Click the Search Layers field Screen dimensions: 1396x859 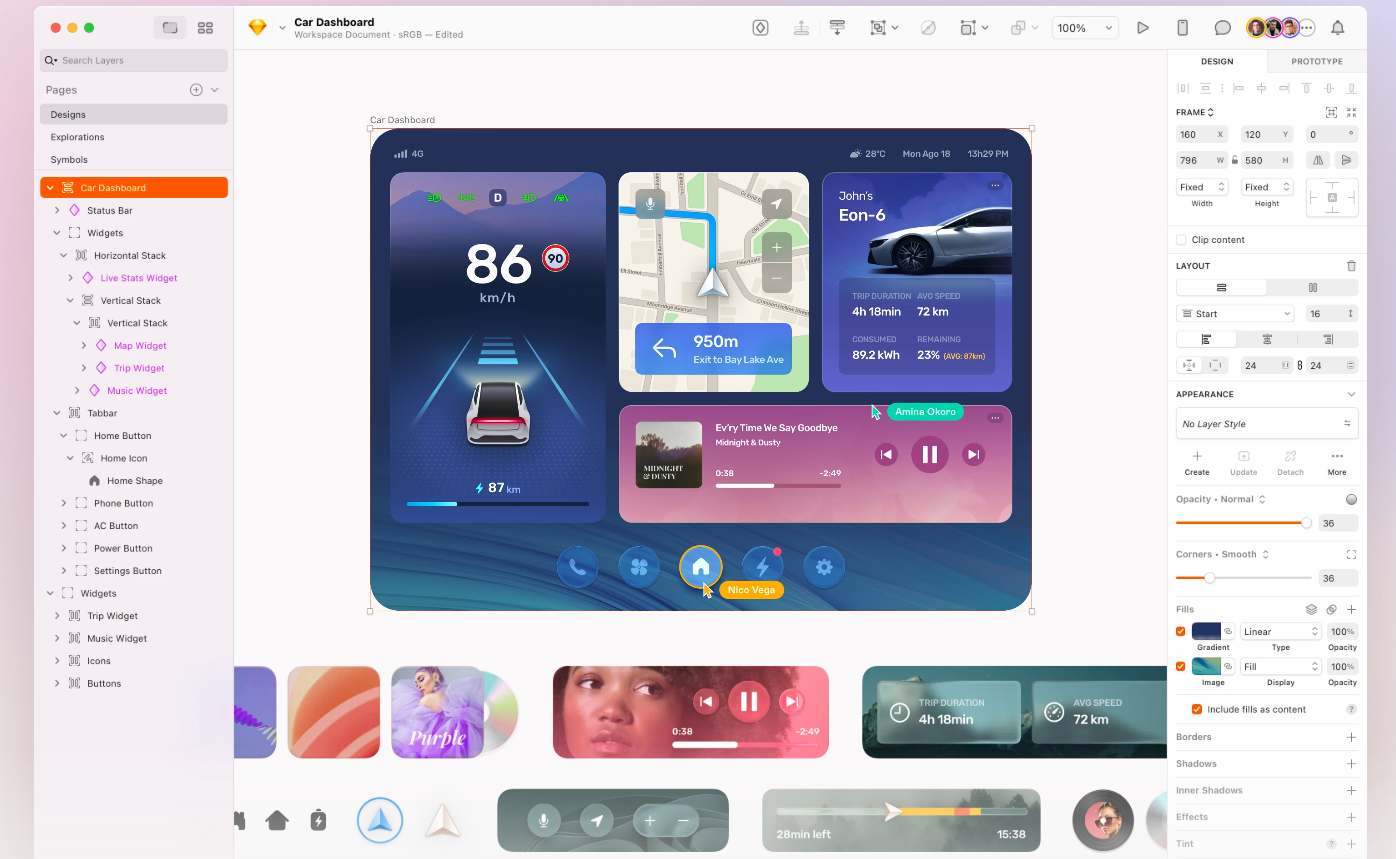(x=134, y=61)
